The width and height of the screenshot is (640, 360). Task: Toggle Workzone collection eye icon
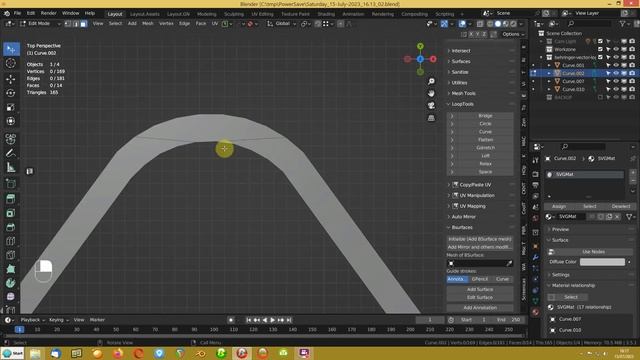click(x=616, y=49)
